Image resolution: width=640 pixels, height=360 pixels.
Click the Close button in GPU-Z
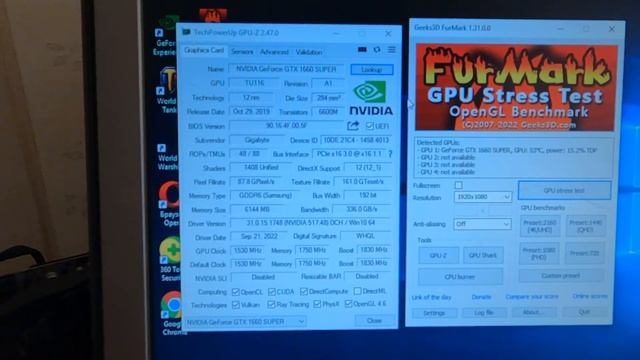[x=374, y=320]
